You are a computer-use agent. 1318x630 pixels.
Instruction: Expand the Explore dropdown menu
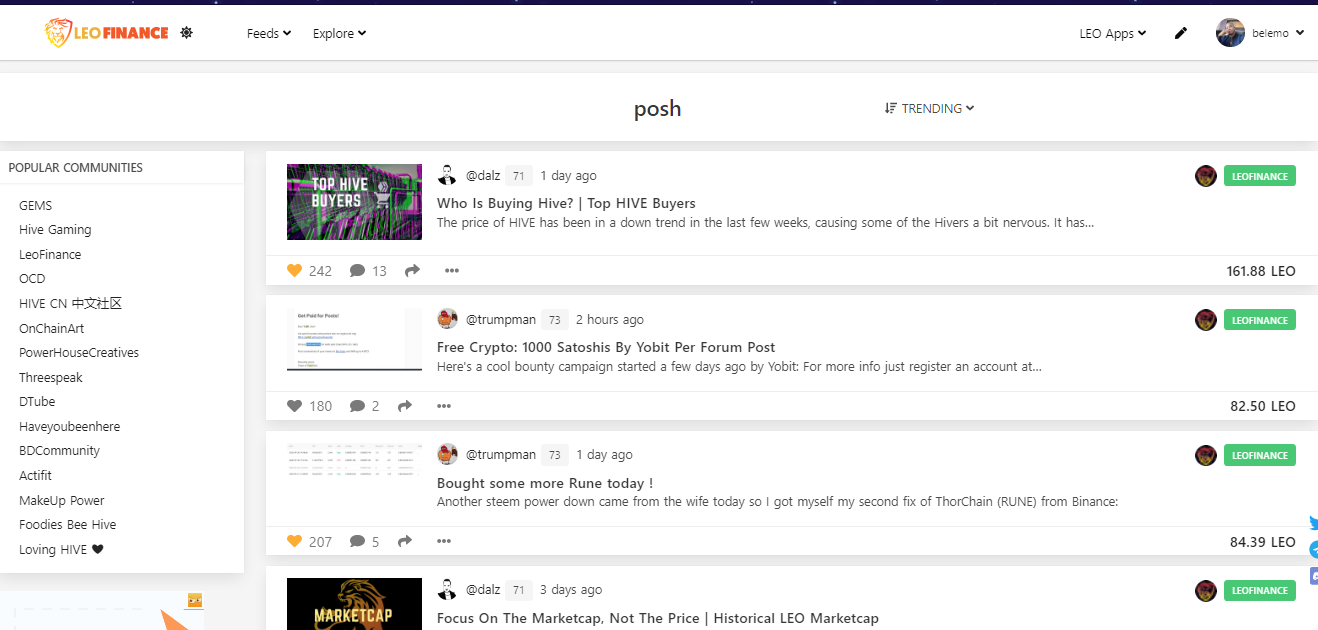pos(340,33)
